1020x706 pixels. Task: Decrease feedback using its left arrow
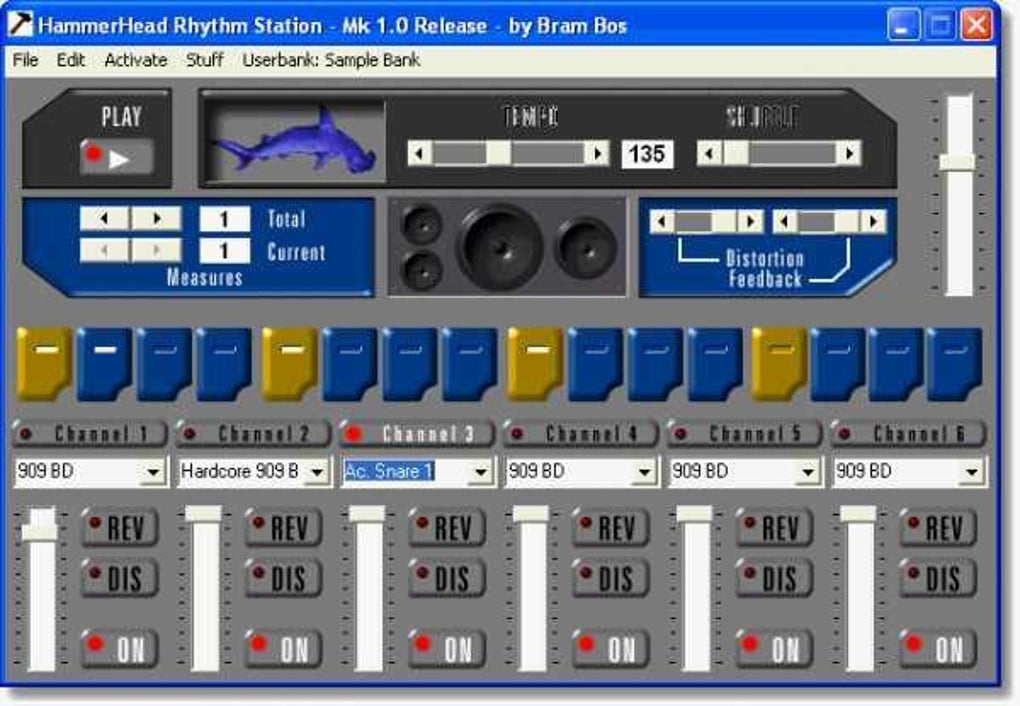785,222
